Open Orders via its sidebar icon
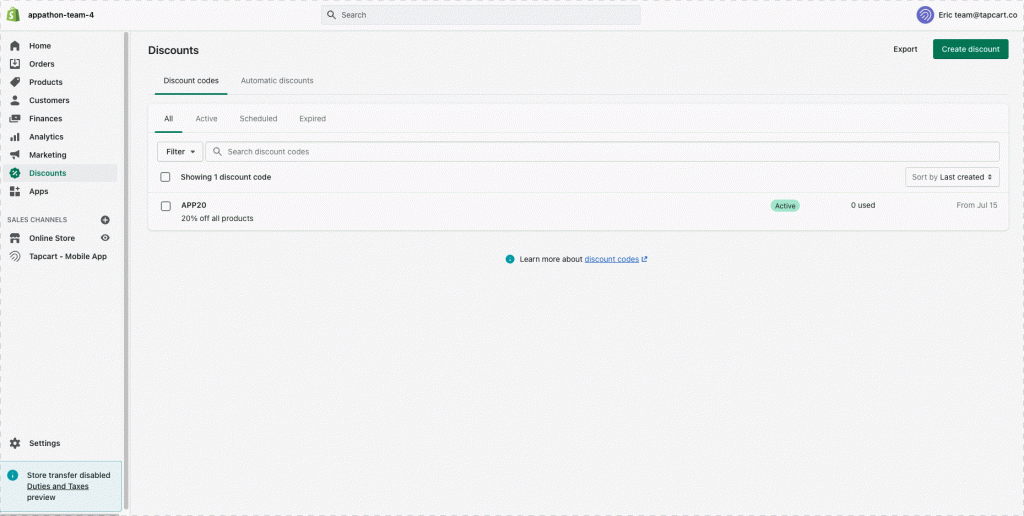 (15, 64)
